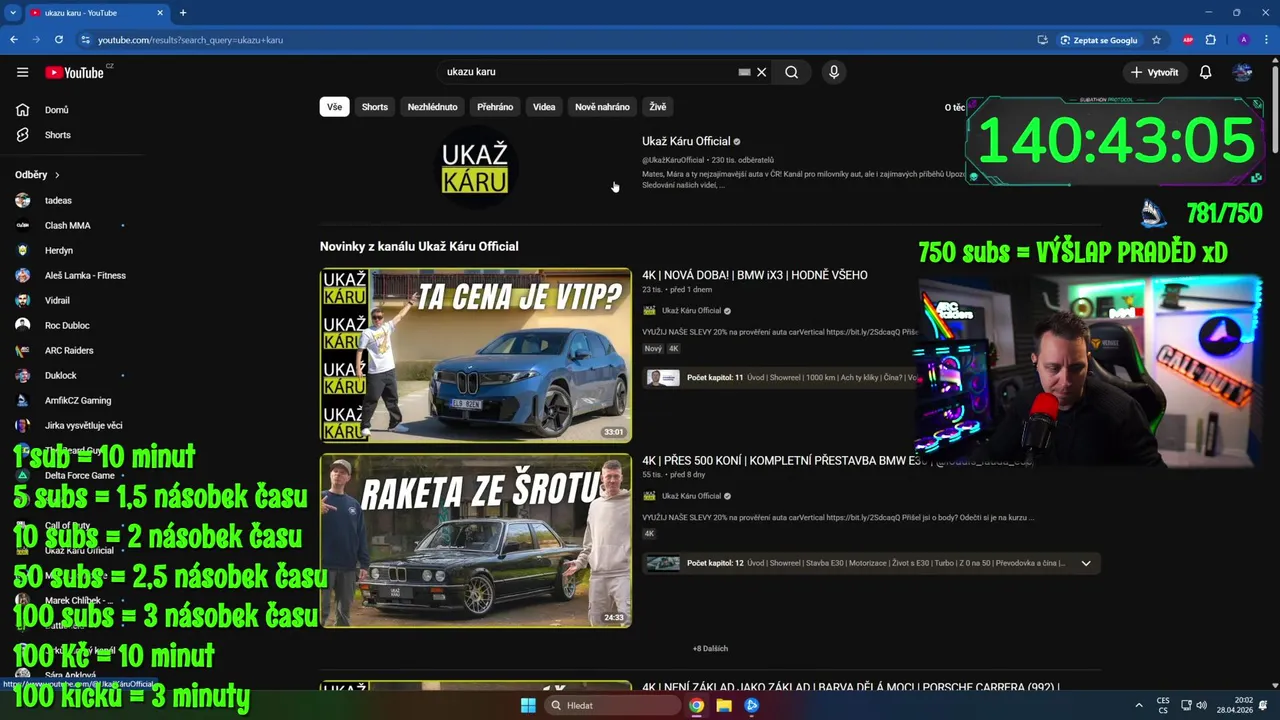The height and width of the screenshot is (720, 1280).
Task: Click Zeptat se Googlu button
Action: pyautogui.click(x=1098, y=40)
